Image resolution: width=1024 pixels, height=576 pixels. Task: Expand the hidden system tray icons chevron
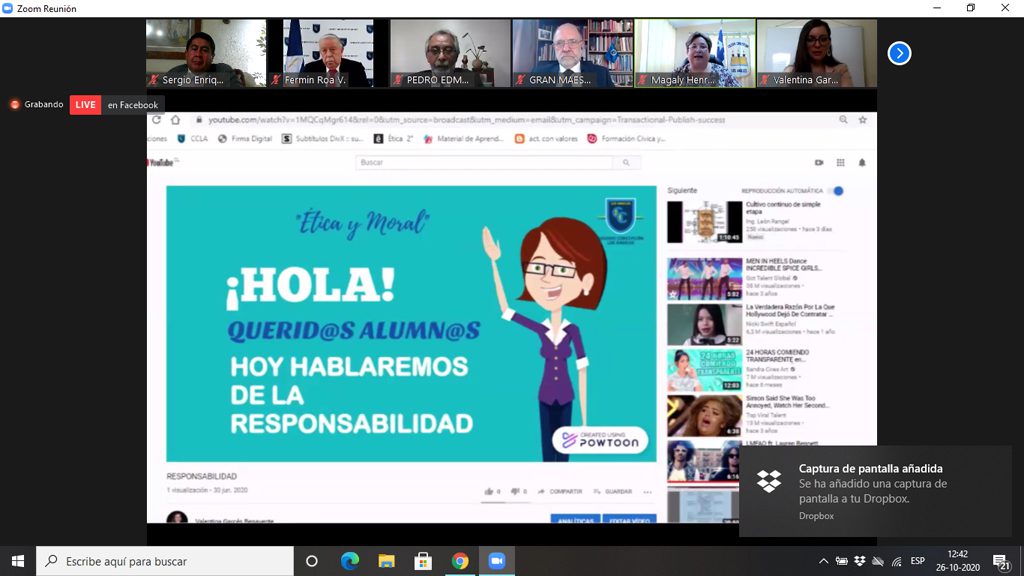coord(823,561)
